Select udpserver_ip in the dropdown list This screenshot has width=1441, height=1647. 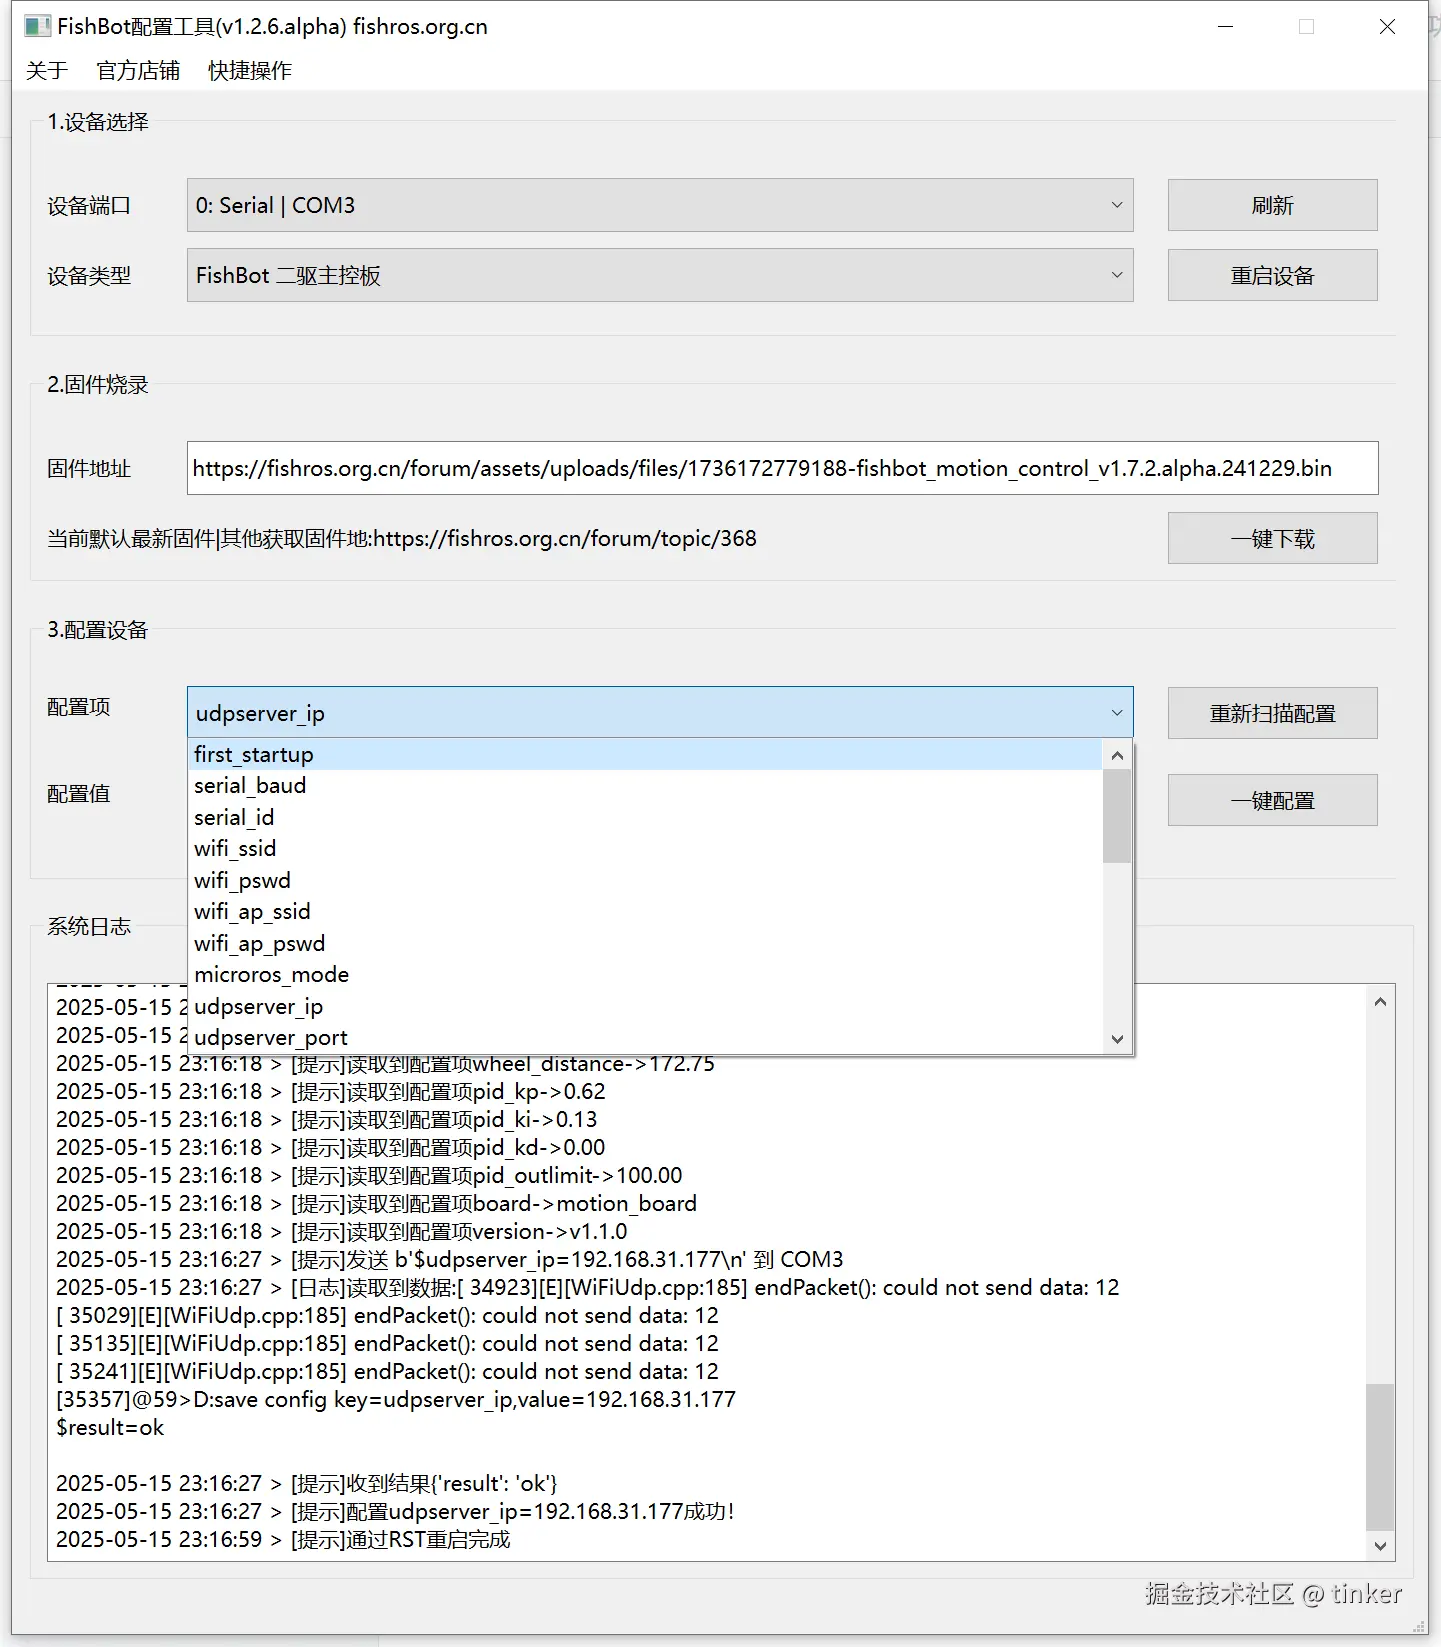[646, 1006]
